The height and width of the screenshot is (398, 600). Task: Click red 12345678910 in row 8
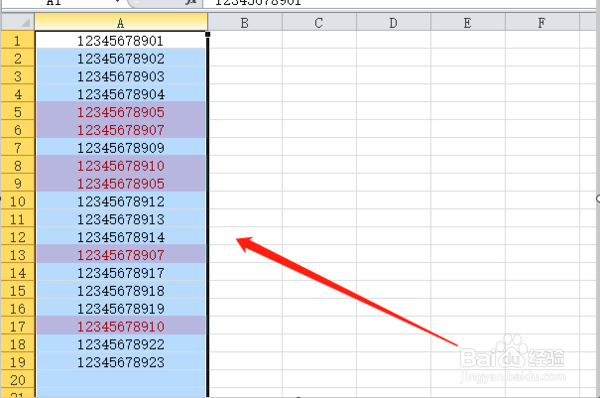point(121,165)
